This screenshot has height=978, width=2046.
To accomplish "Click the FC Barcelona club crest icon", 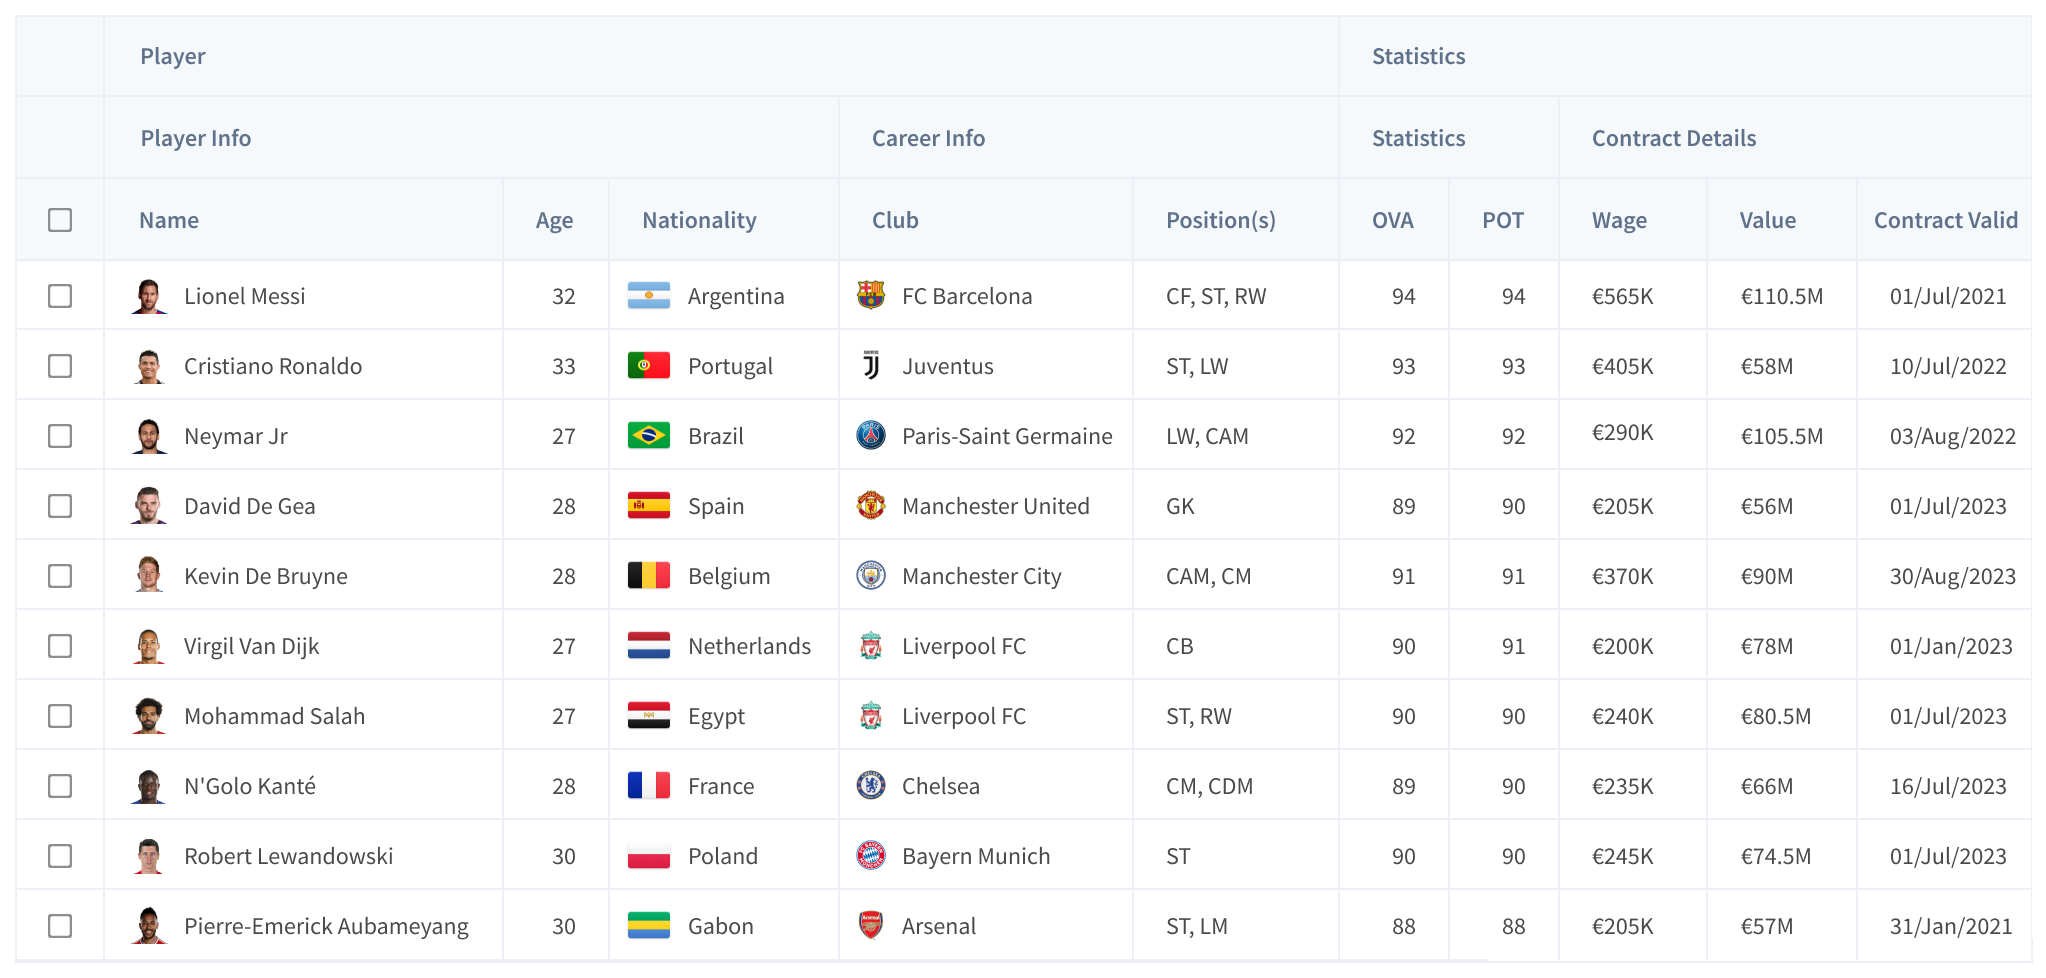I will (x=871, y=295).
